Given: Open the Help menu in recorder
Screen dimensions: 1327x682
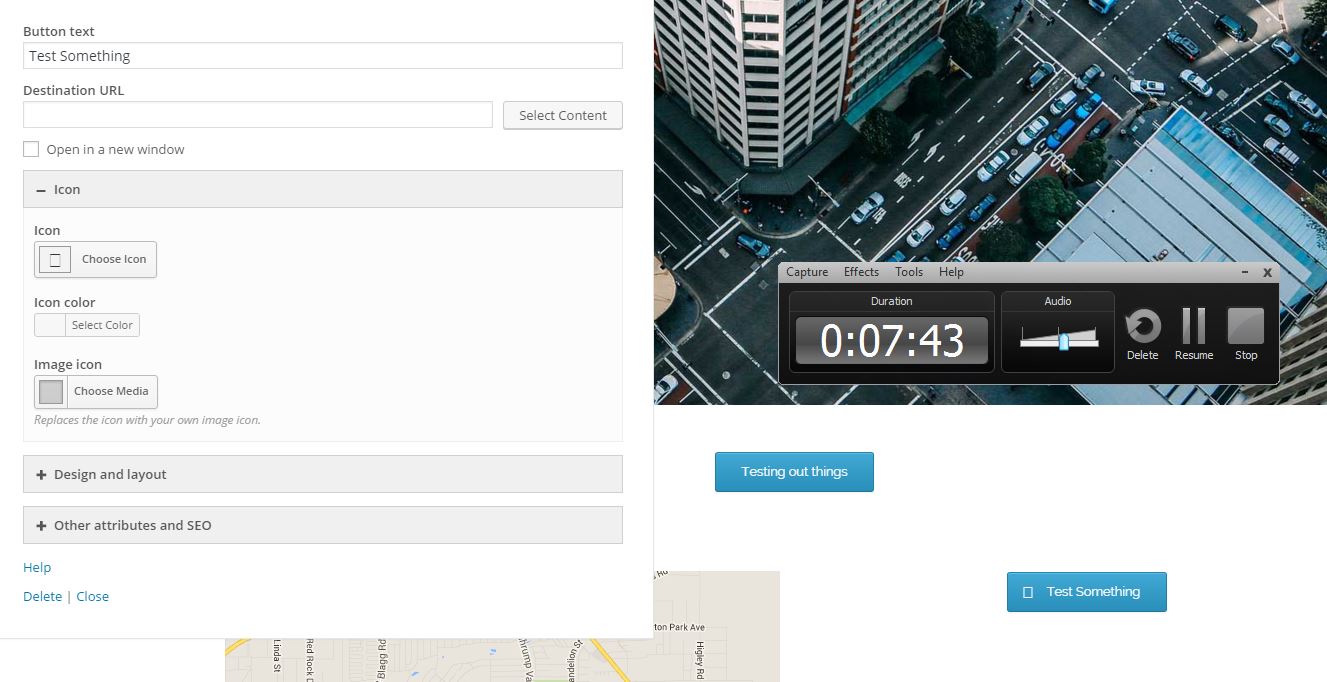Looking at the screenshot, I should click(x=951, y=272).
